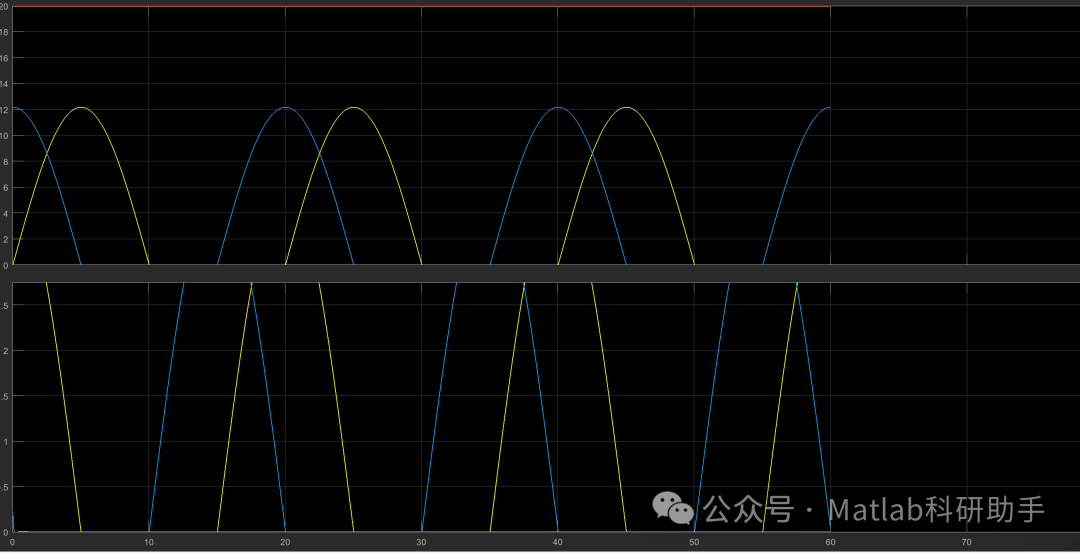Image resolution: width=1080 pixels, height=553 pixels.
Task: Select the lower scope plot with triangular pulses
Action: click(x=546, y=407)
